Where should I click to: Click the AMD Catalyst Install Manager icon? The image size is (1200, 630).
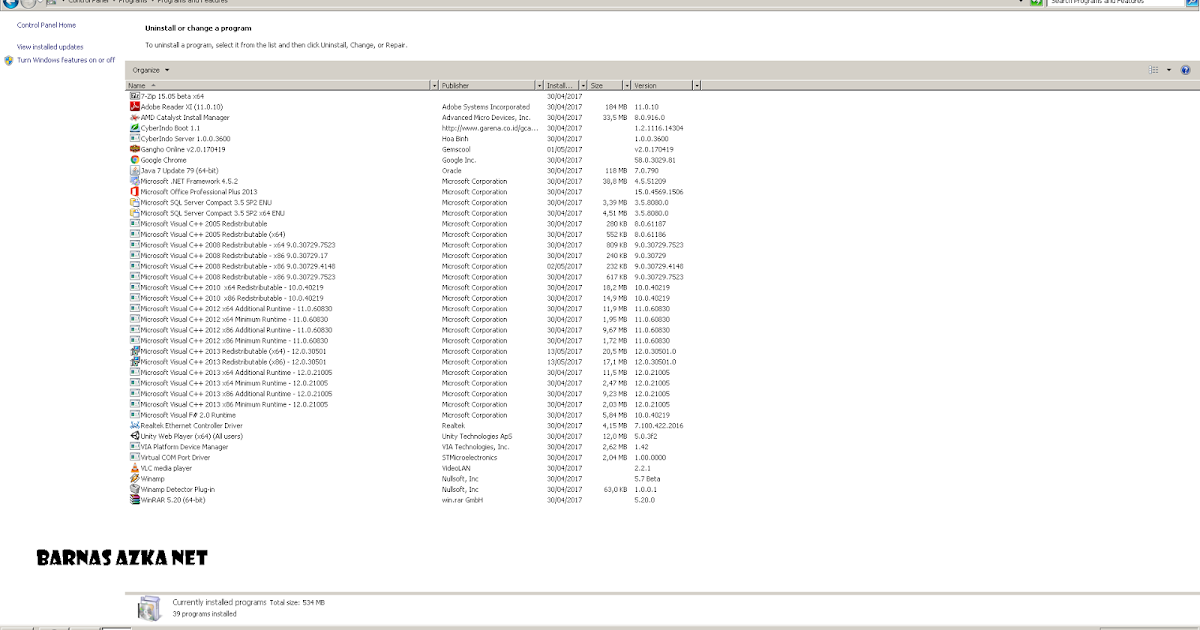tap(134, 117)
